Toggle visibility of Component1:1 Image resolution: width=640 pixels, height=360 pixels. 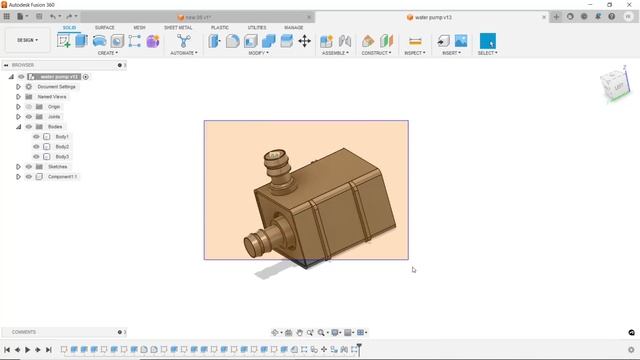click(29, 177)
